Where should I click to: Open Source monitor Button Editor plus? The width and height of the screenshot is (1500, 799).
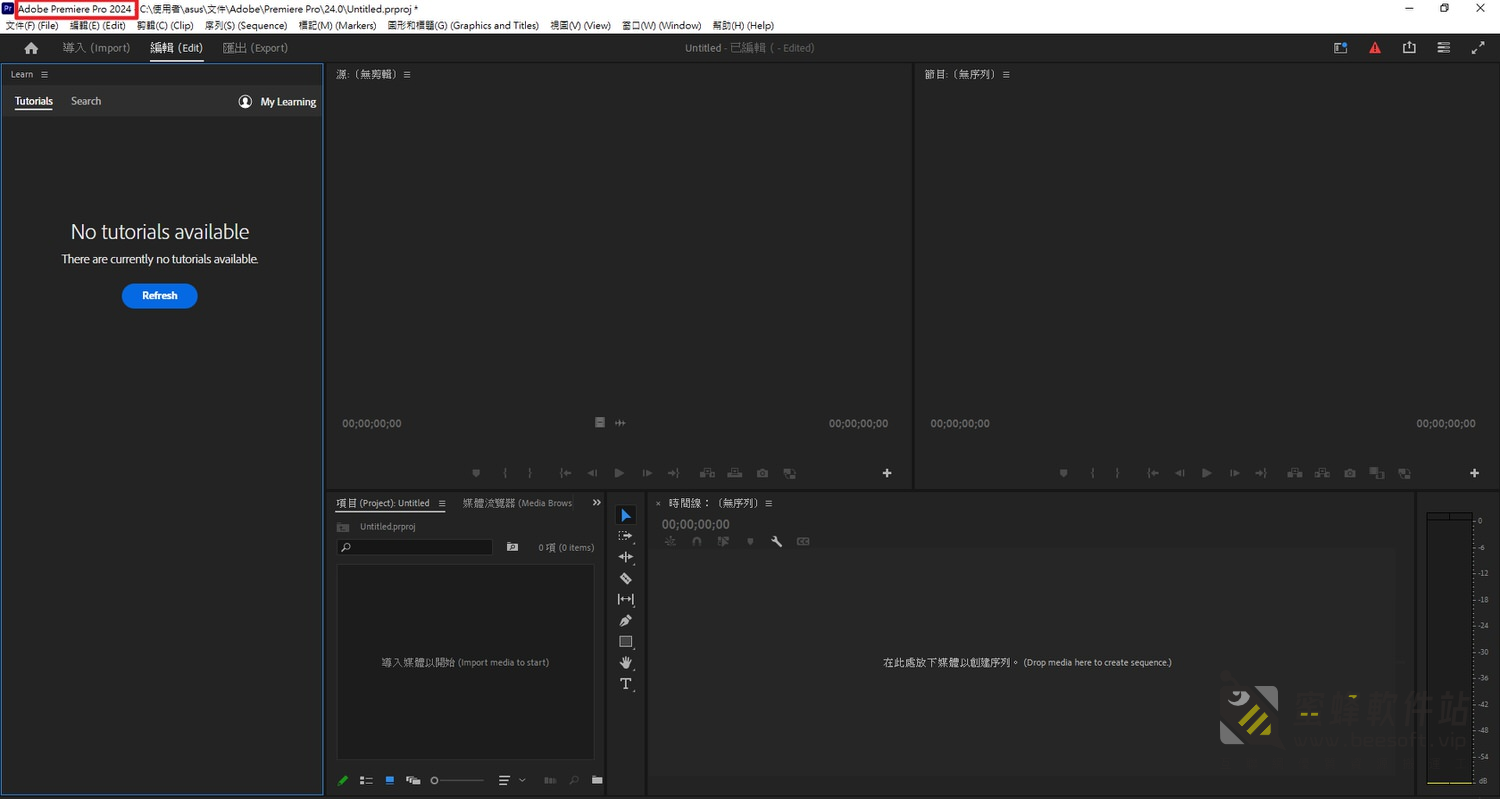(887, 473)
